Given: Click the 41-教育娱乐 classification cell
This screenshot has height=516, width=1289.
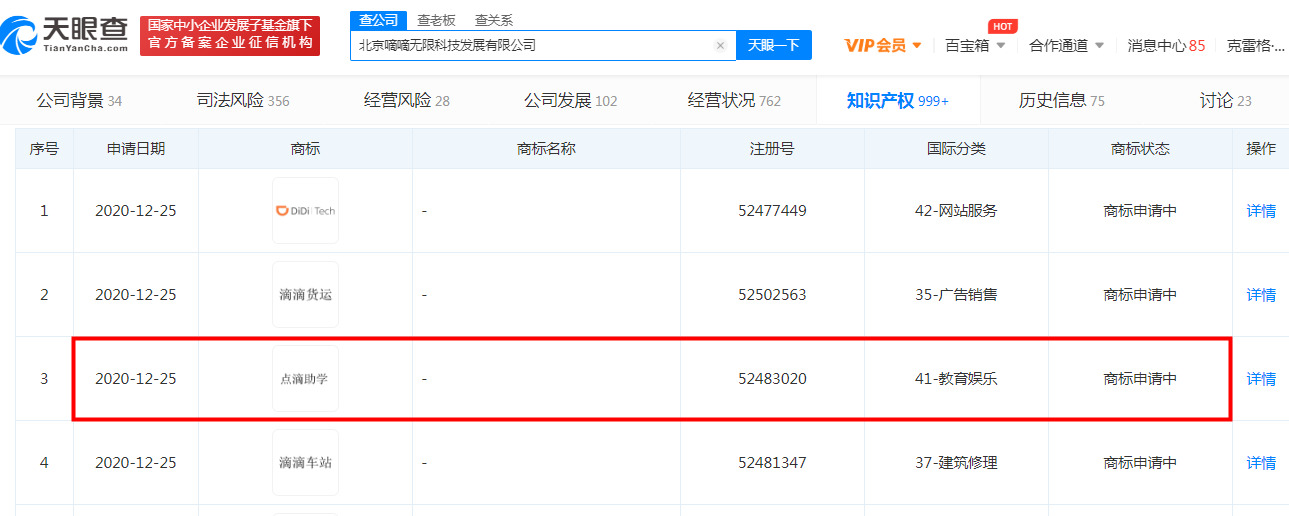Looking at the screenshot, I should click(956, 379).
